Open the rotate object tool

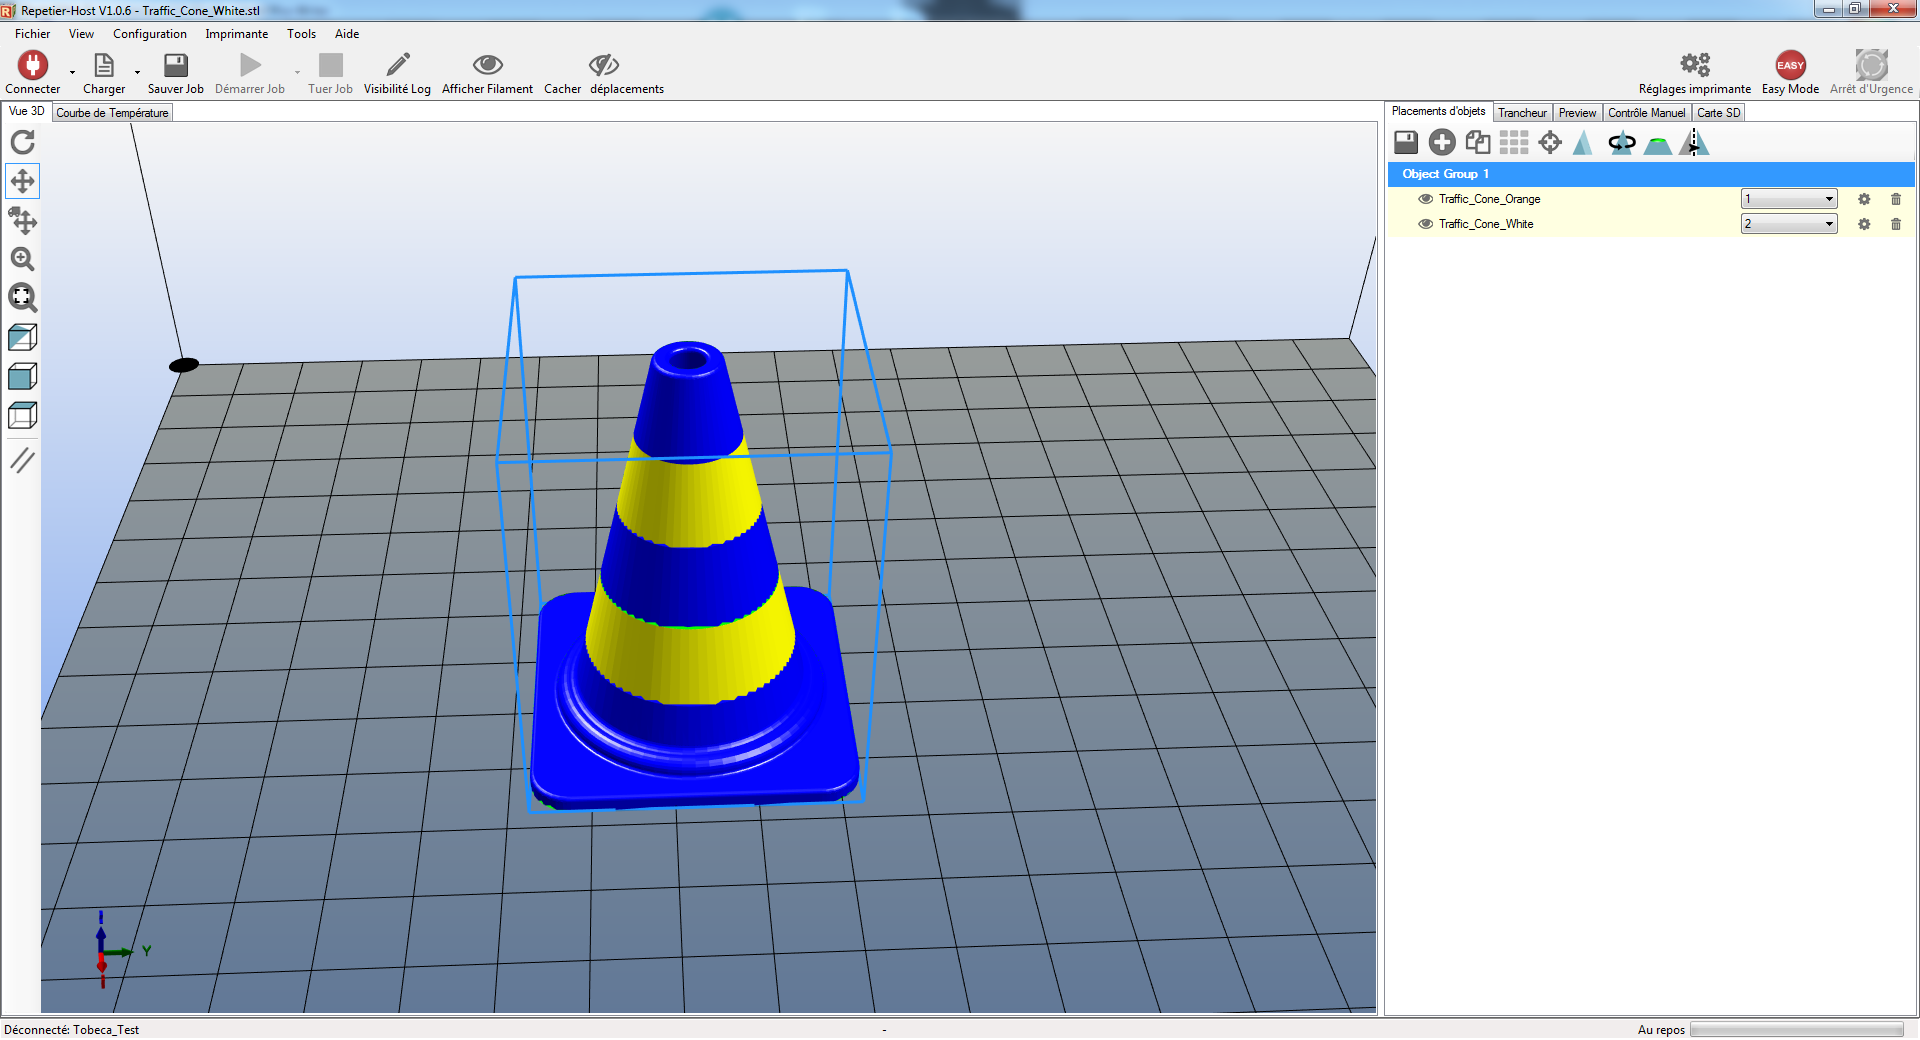pyautogui.click(x=1621, y=143)
